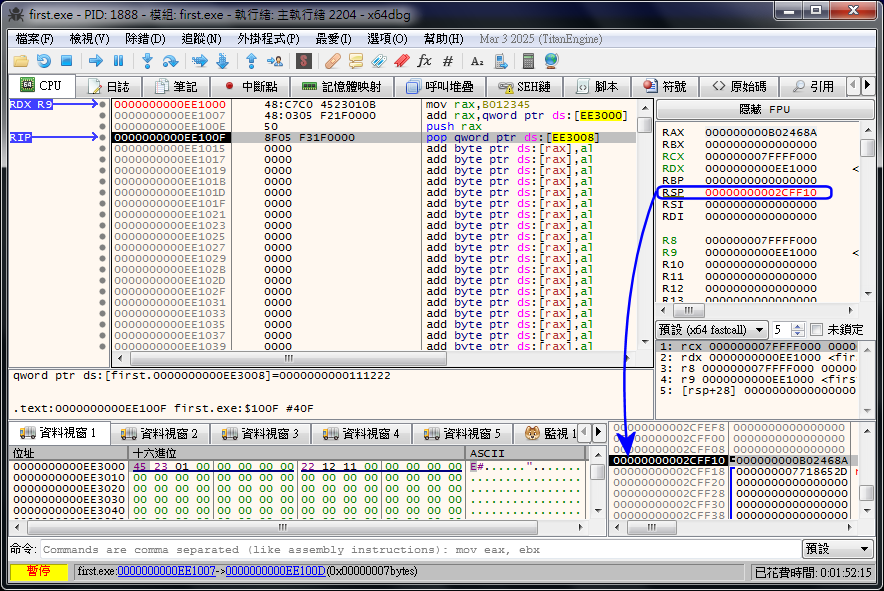Viewport: 884px width, 591px height.
Task: Expand the 預設 (x64 fastcall) dropdown
Action: pos(712,329)
